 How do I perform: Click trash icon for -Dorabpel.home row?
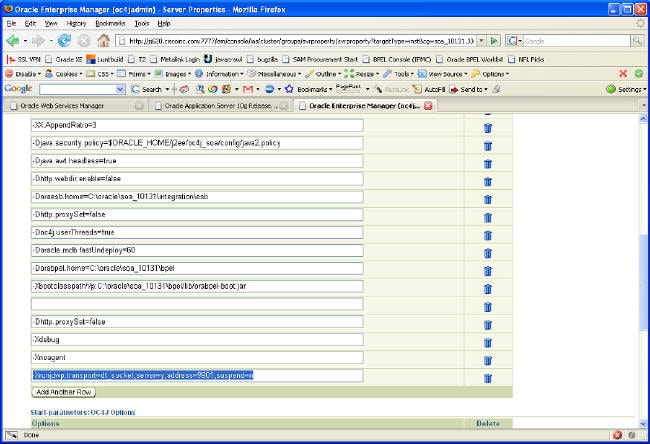click(488, 269)
